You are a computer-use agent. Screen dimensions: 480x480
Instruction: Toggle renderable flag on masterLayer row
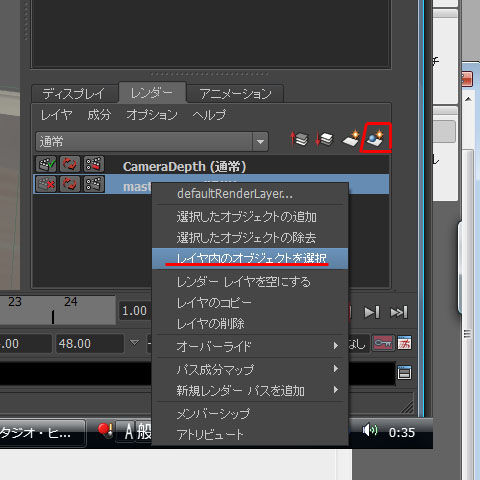pos(46,184)
